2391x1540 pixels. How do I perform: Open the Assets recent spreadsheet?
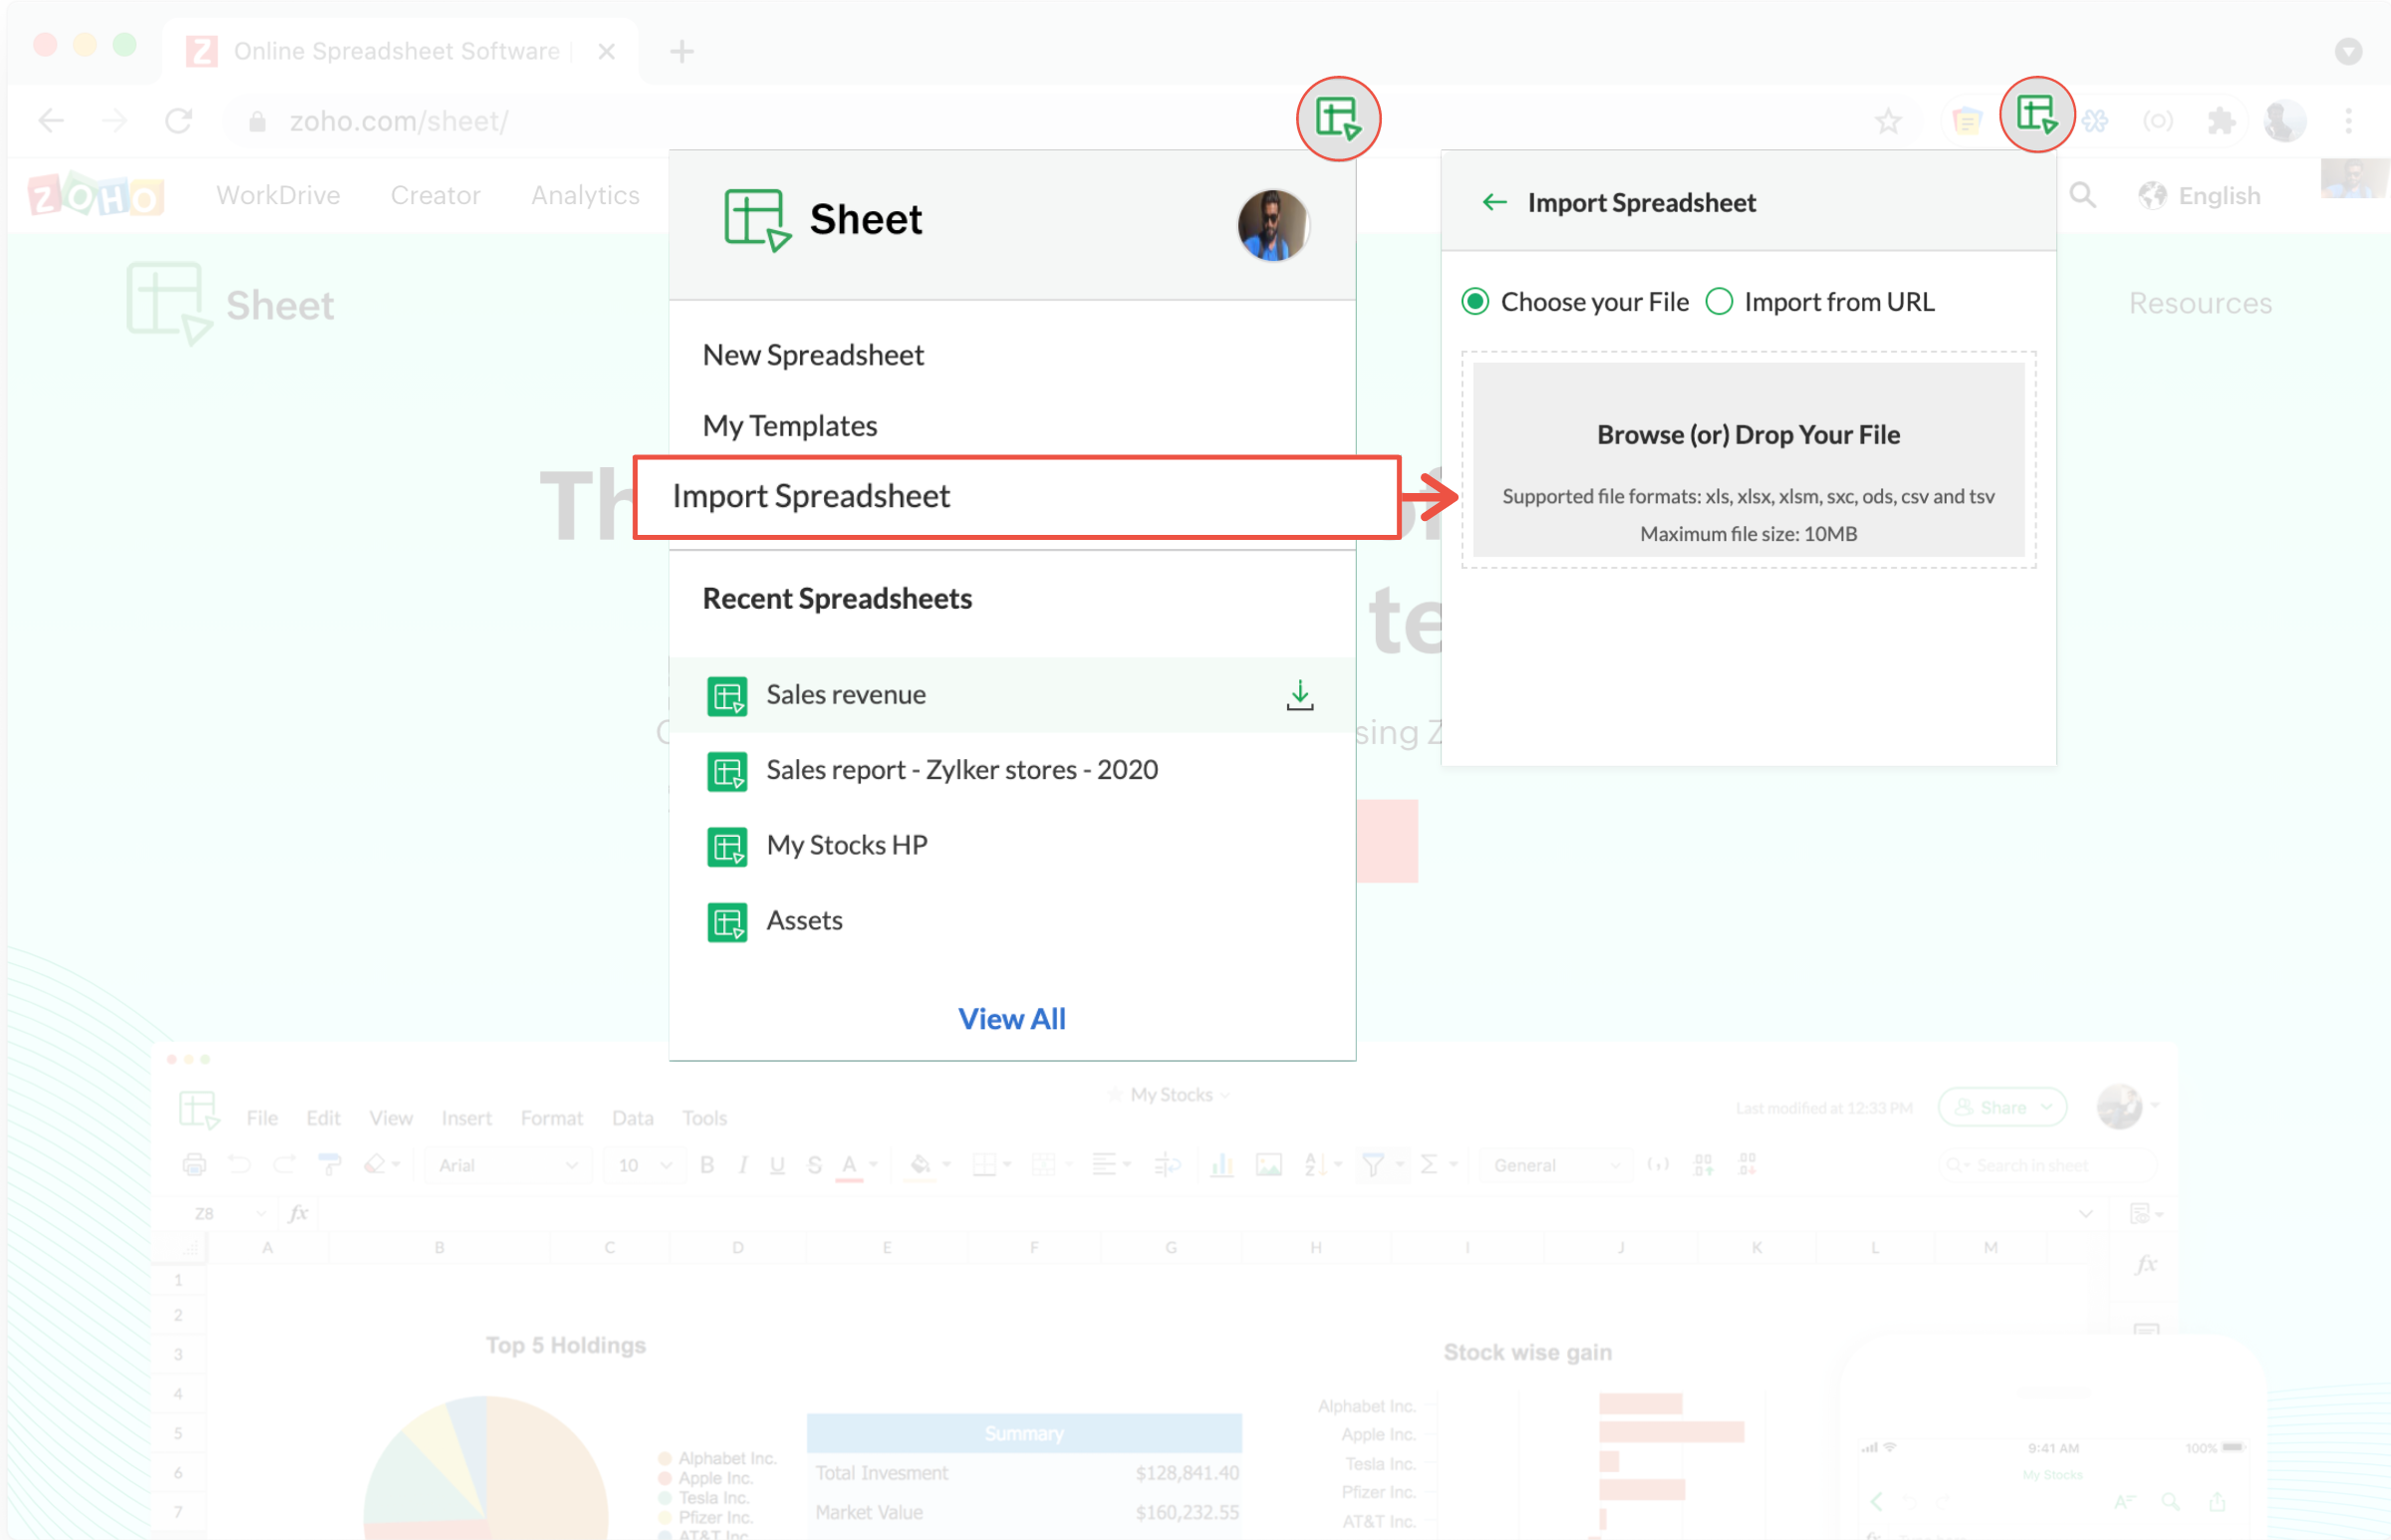tap(803, 921)
